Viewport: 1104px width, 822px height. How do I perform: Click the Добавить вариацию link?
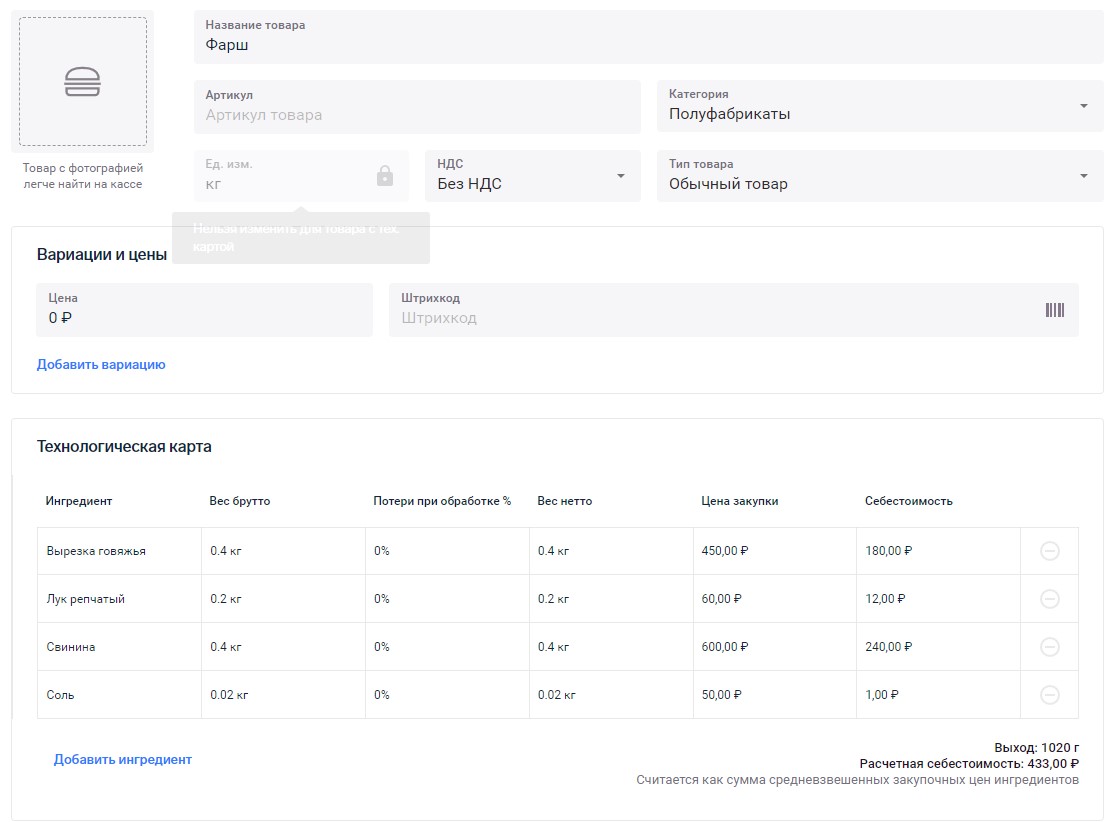[101, 364]
